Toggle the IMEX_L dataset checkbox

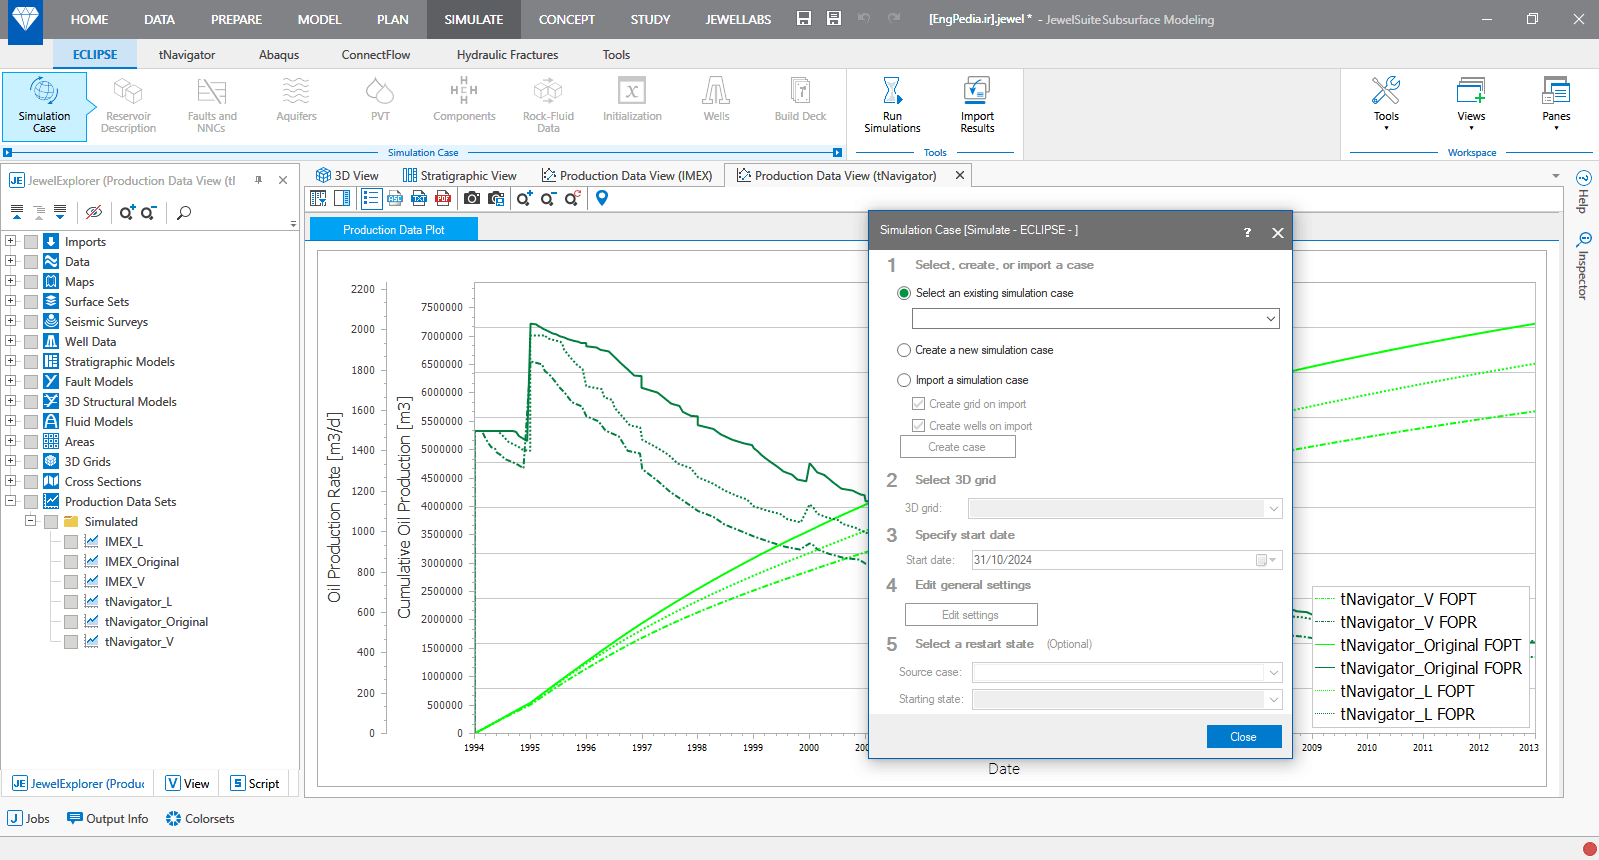[71, 542]
